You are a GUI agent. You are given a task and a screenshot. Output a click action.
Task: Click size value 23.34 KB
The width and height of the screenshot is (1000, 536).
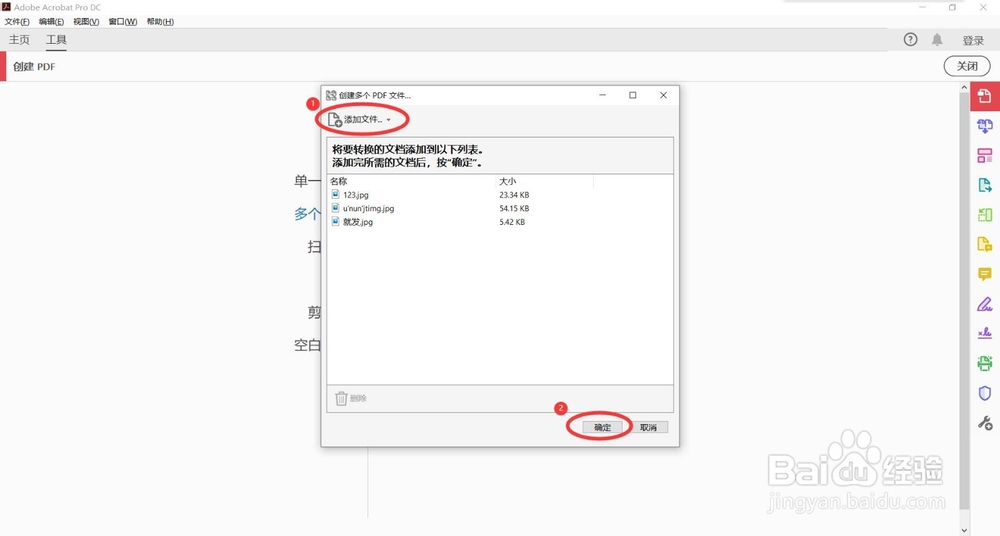[x=514, y=195]
